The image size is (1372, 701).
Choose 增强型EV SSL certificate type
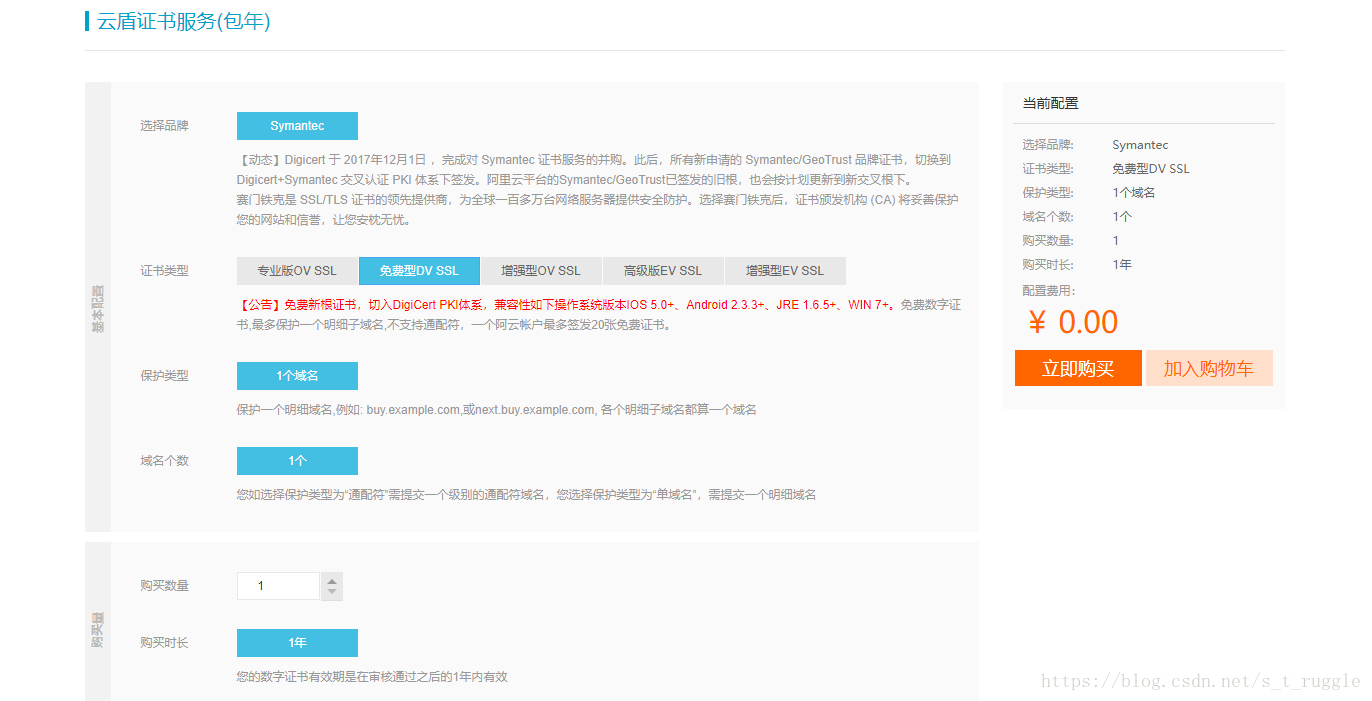pos(785,271)
